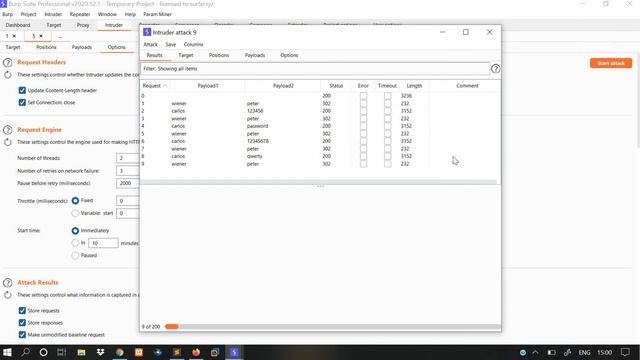The width and height of the screenshot is (640, 360).
Task: Open the Project menu
Action: pos(28,14)
